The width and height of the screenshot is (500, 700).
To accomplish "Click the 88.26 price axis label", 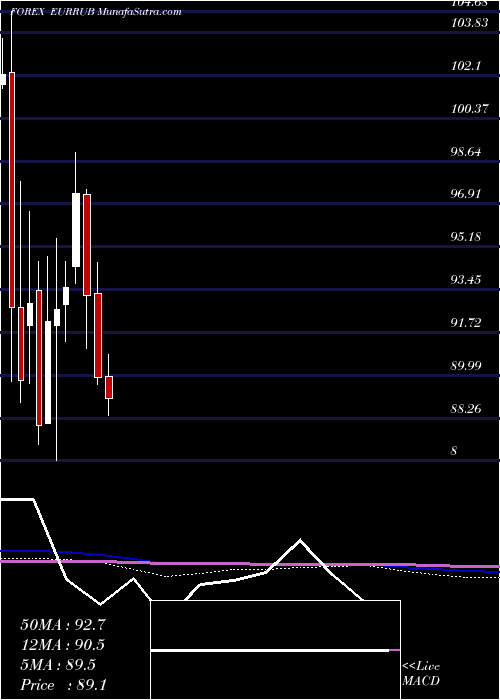I will click(x=466, y=408).
